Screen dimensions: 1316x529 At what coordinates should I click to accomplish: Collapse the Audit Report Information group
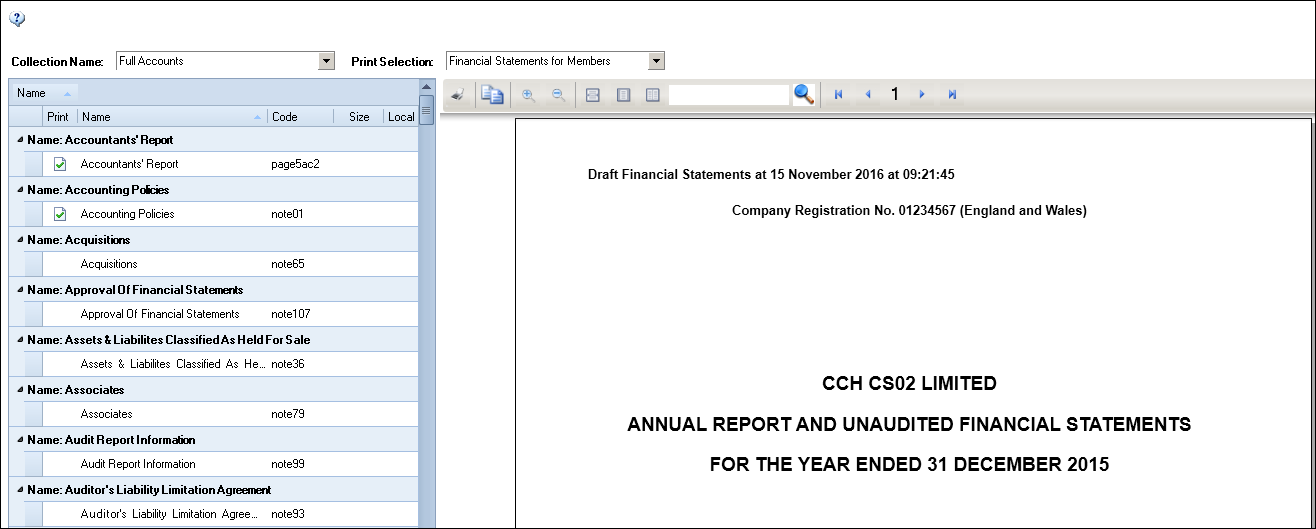[x=20, y=440]
